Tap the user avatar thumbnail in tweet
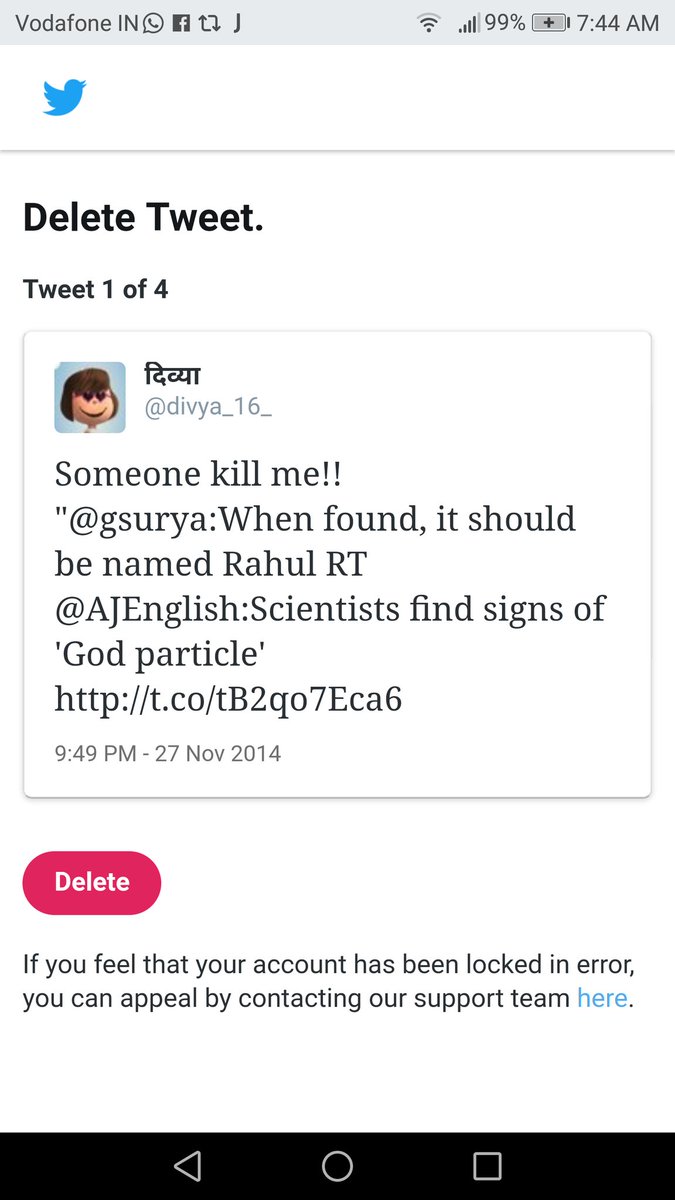Image resolution: width=675 pixels, height=1200 pixels. coord(90,397)
